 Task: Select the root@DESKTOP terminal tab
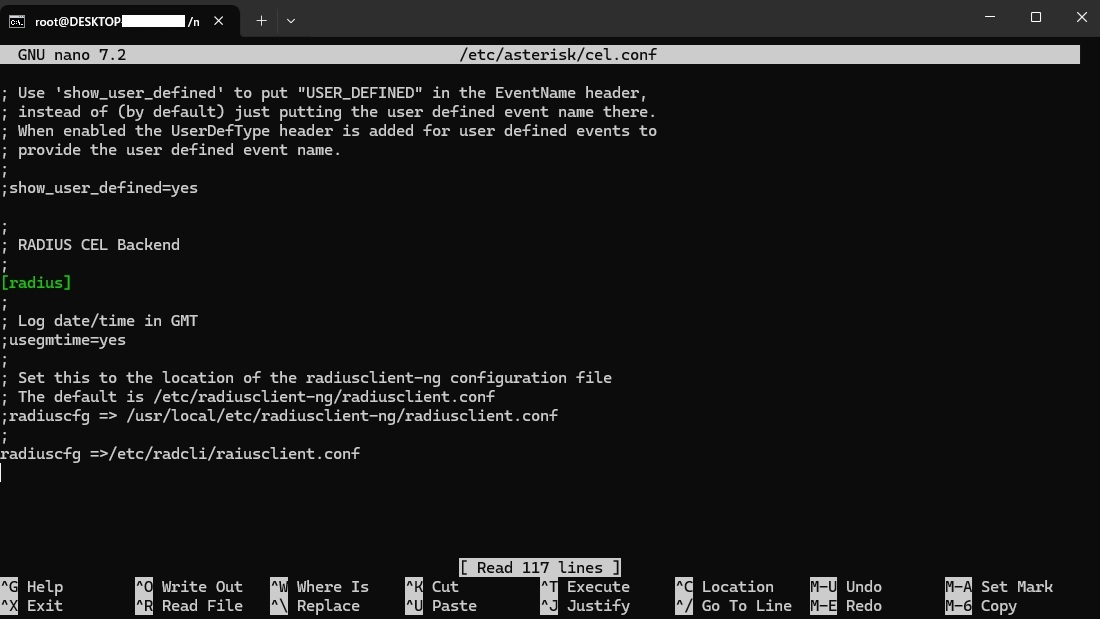click(x=120, y=21)
